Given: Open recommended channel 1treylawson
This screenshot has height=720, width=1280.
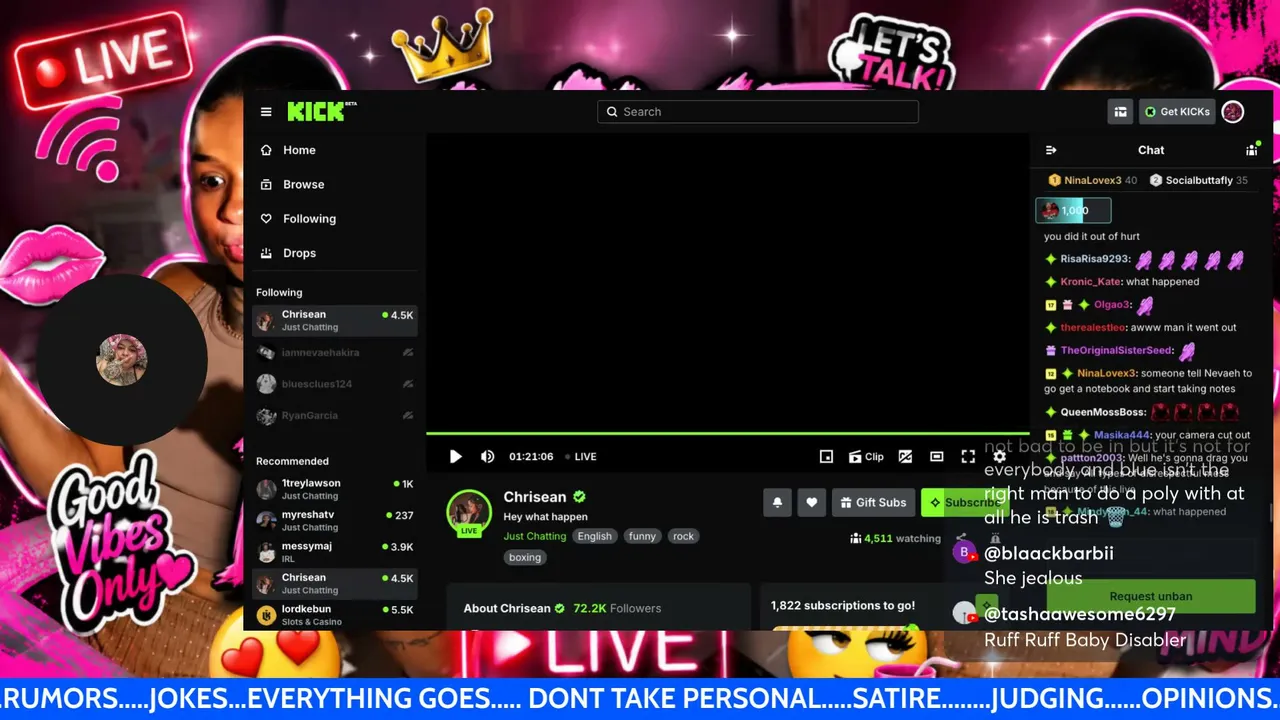Looking at the screenshot, I should click(x=335, y=489).
